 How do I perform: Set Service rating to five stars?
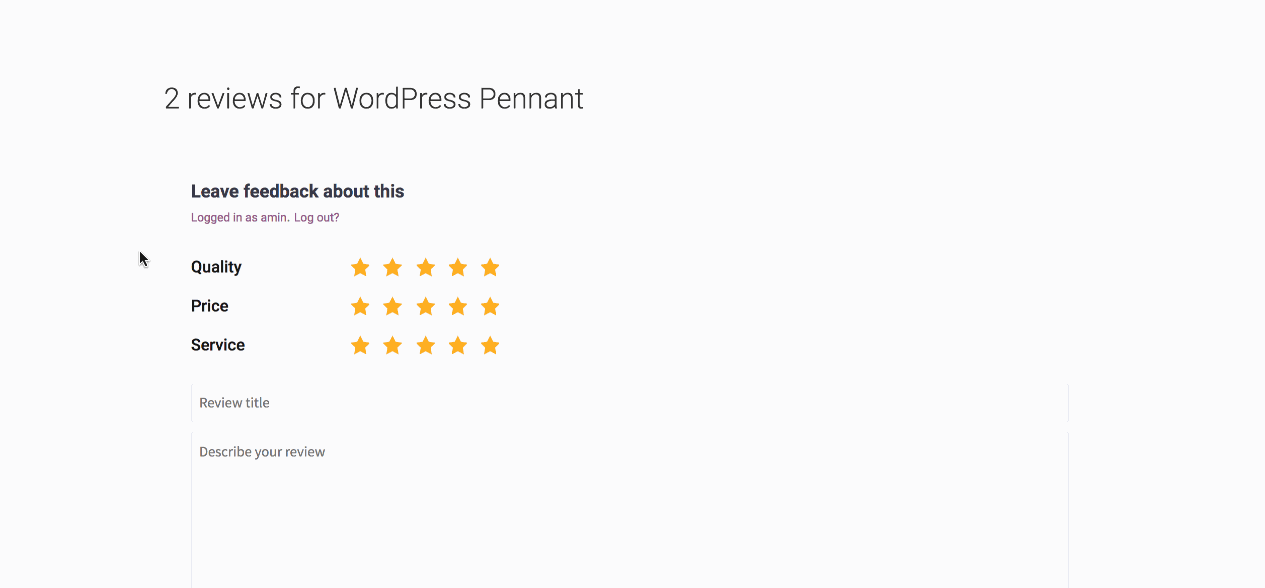coord(490,345)
